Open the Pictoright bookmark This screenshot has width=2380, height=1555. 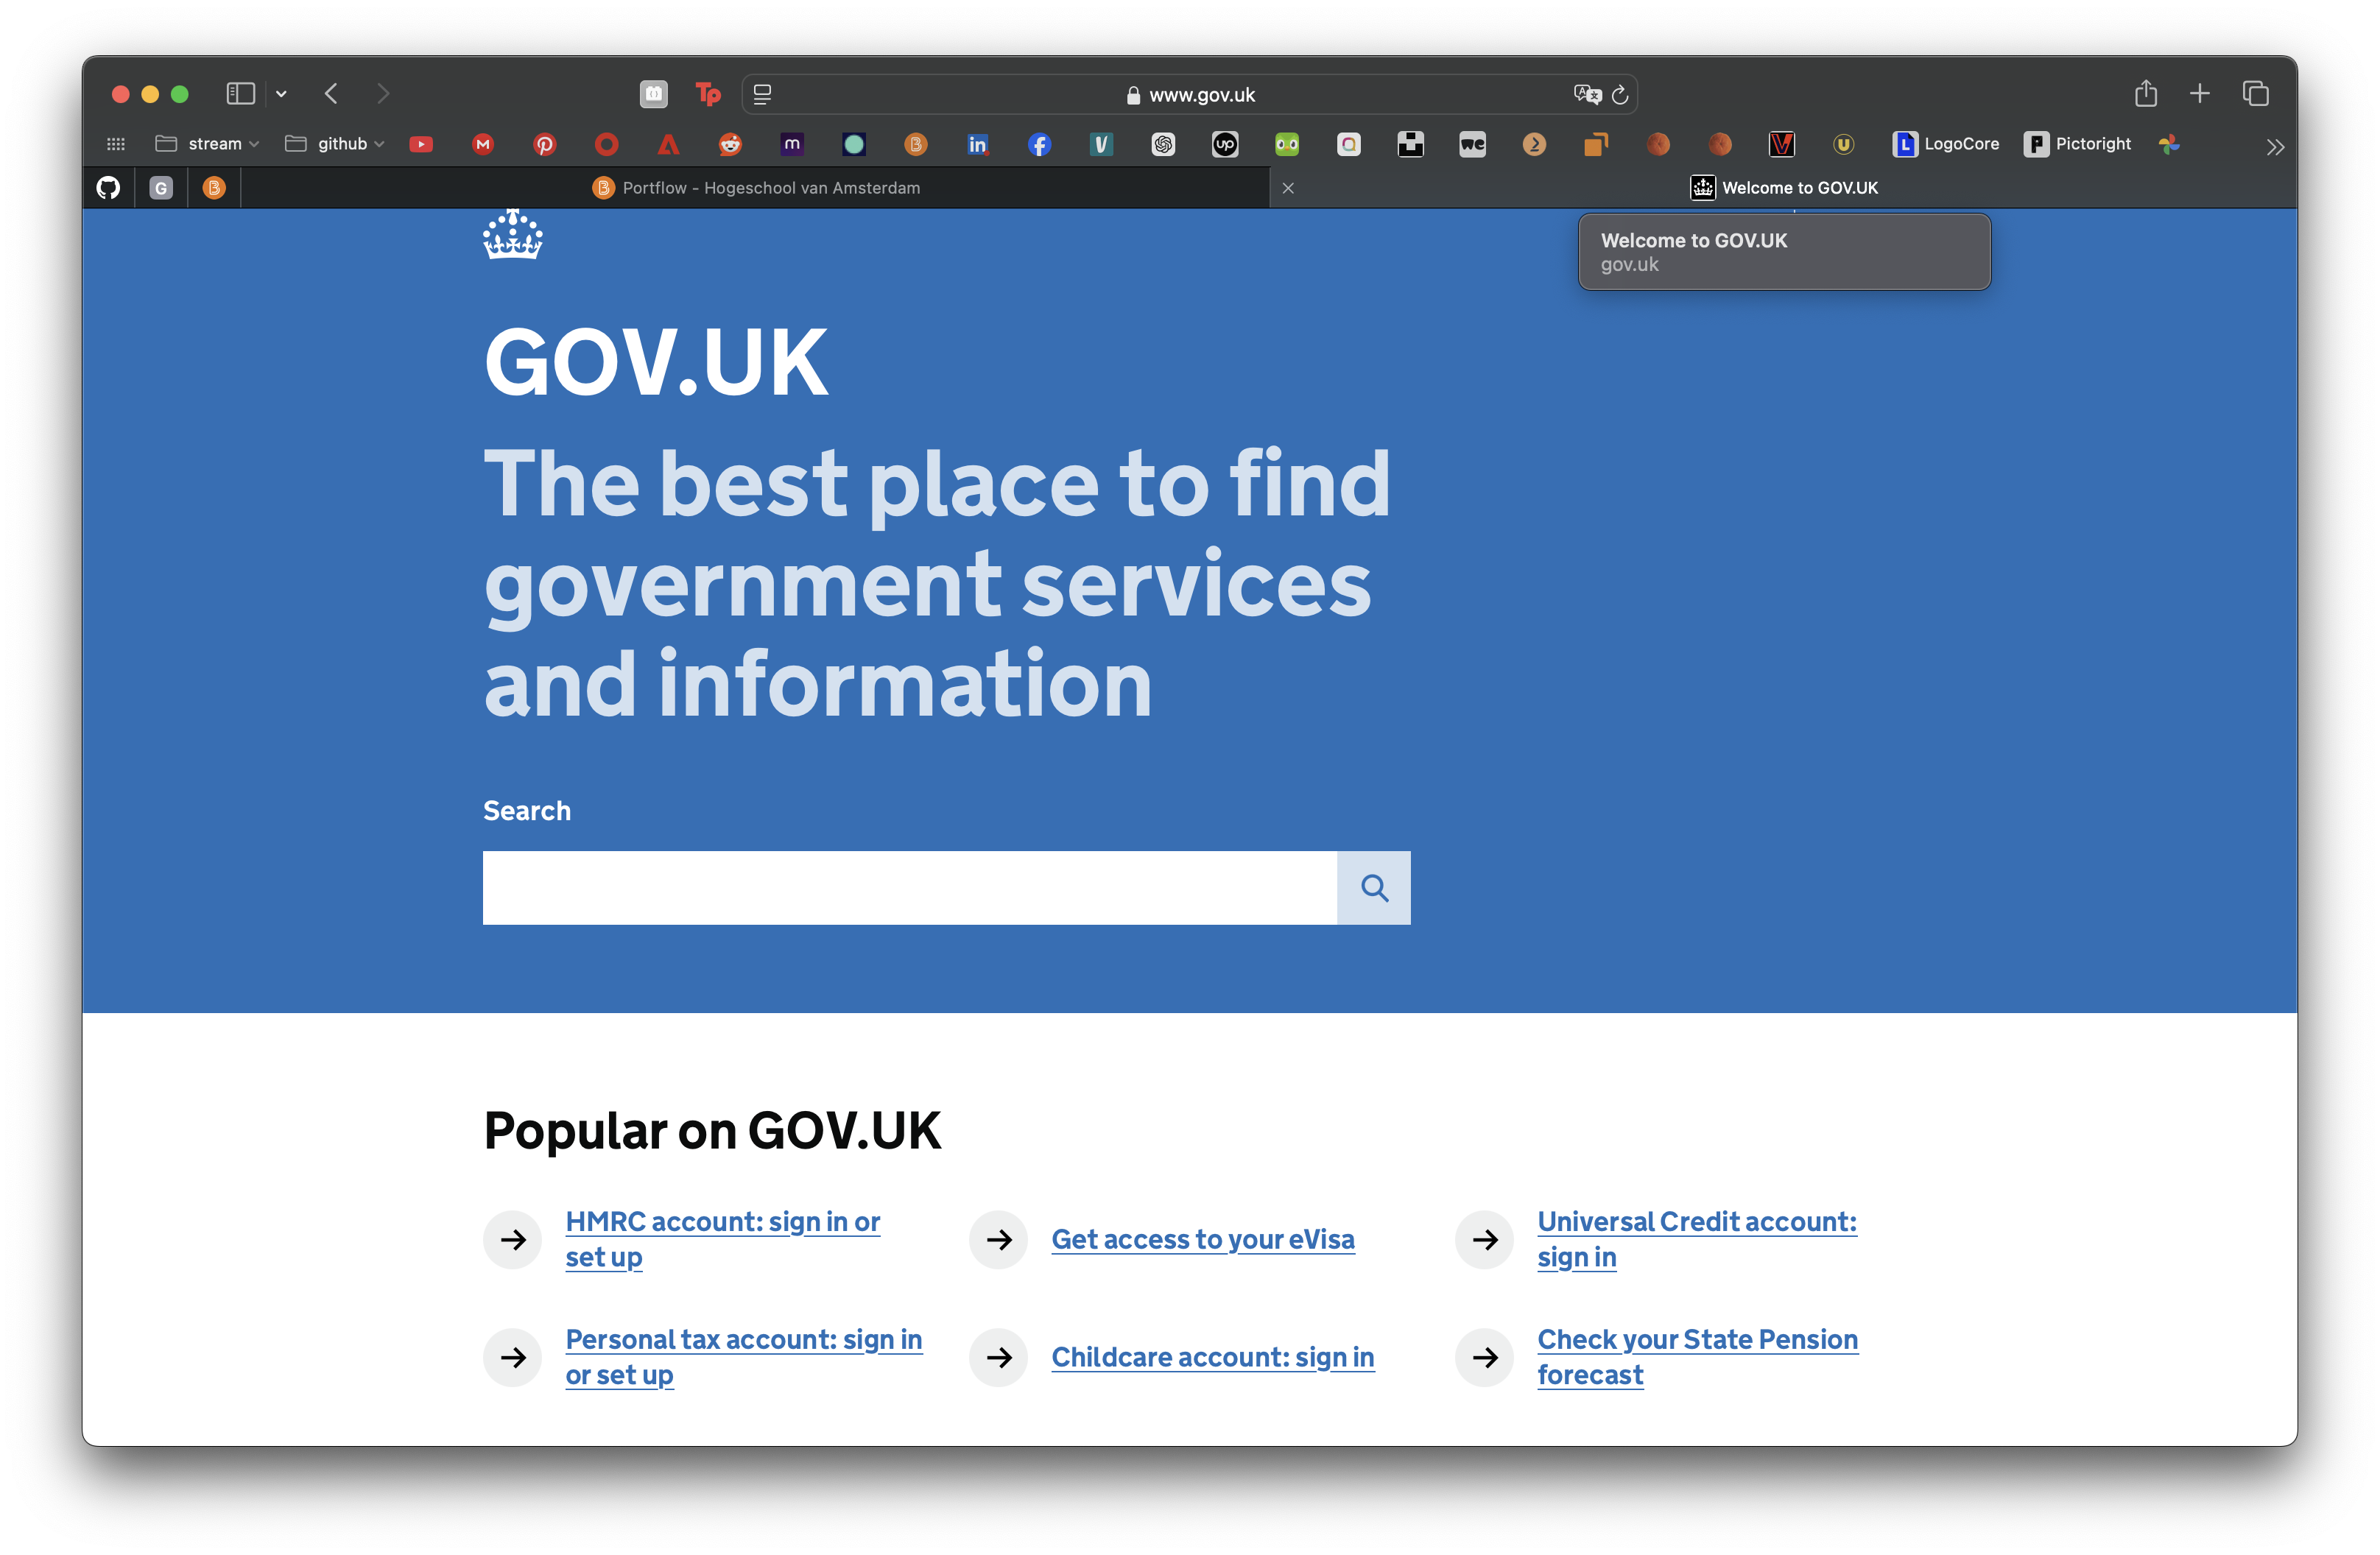[x=2078, y=144]
